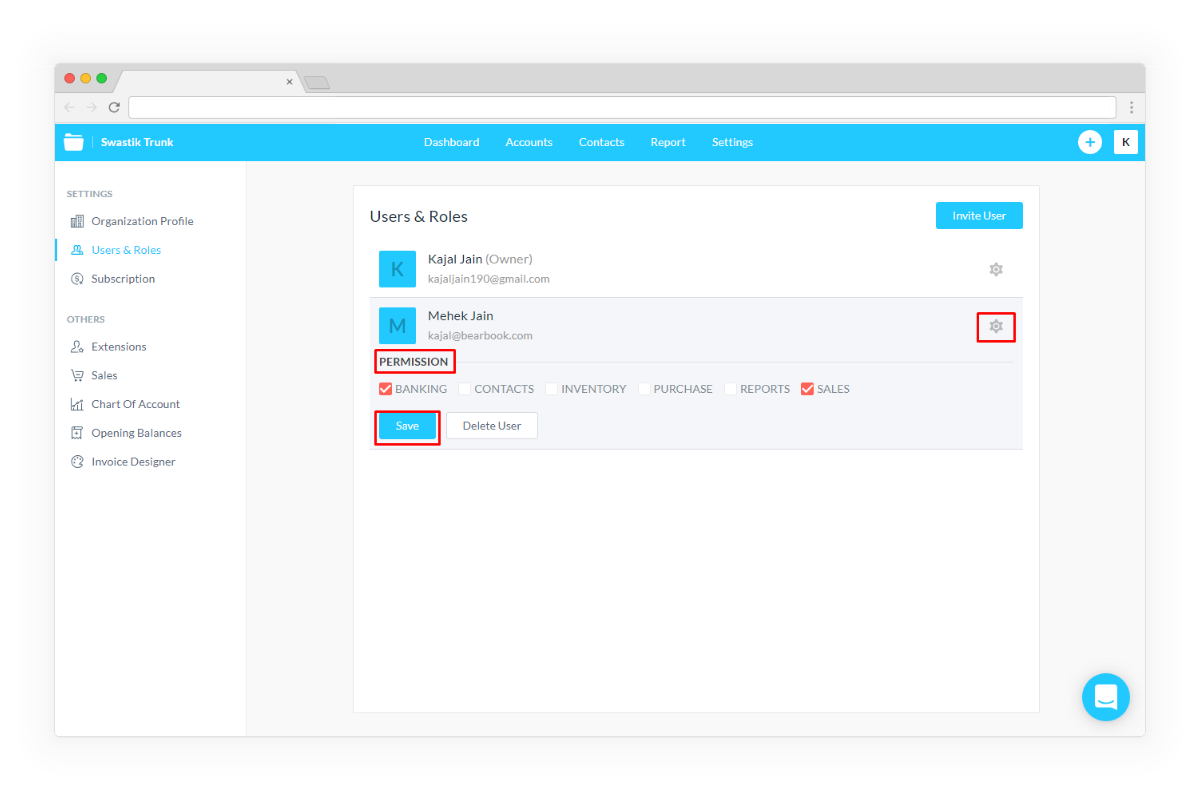Open settings gear for Mehek Jain

pyautogui.click(x=996, y=326)
